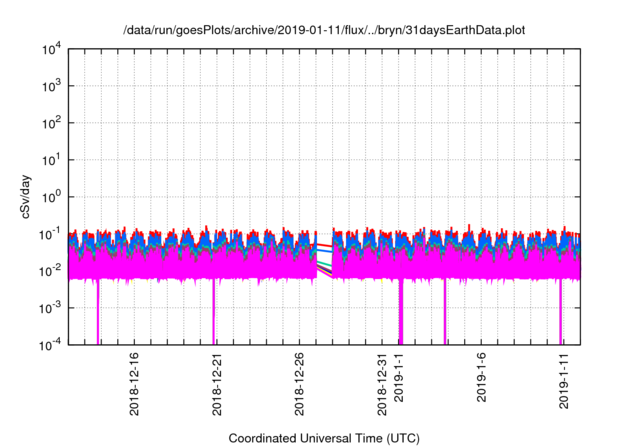Screen dimensions: 640x448
Task: Click the 10^2 y-axis tick label
Action: [51, 123]
